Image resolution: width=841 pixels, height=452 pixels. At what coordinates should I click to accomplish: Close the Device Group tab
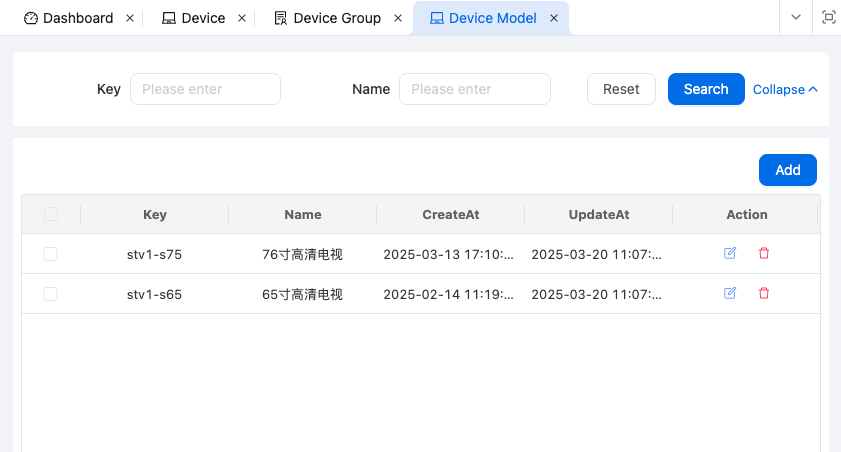pos(398,18)
